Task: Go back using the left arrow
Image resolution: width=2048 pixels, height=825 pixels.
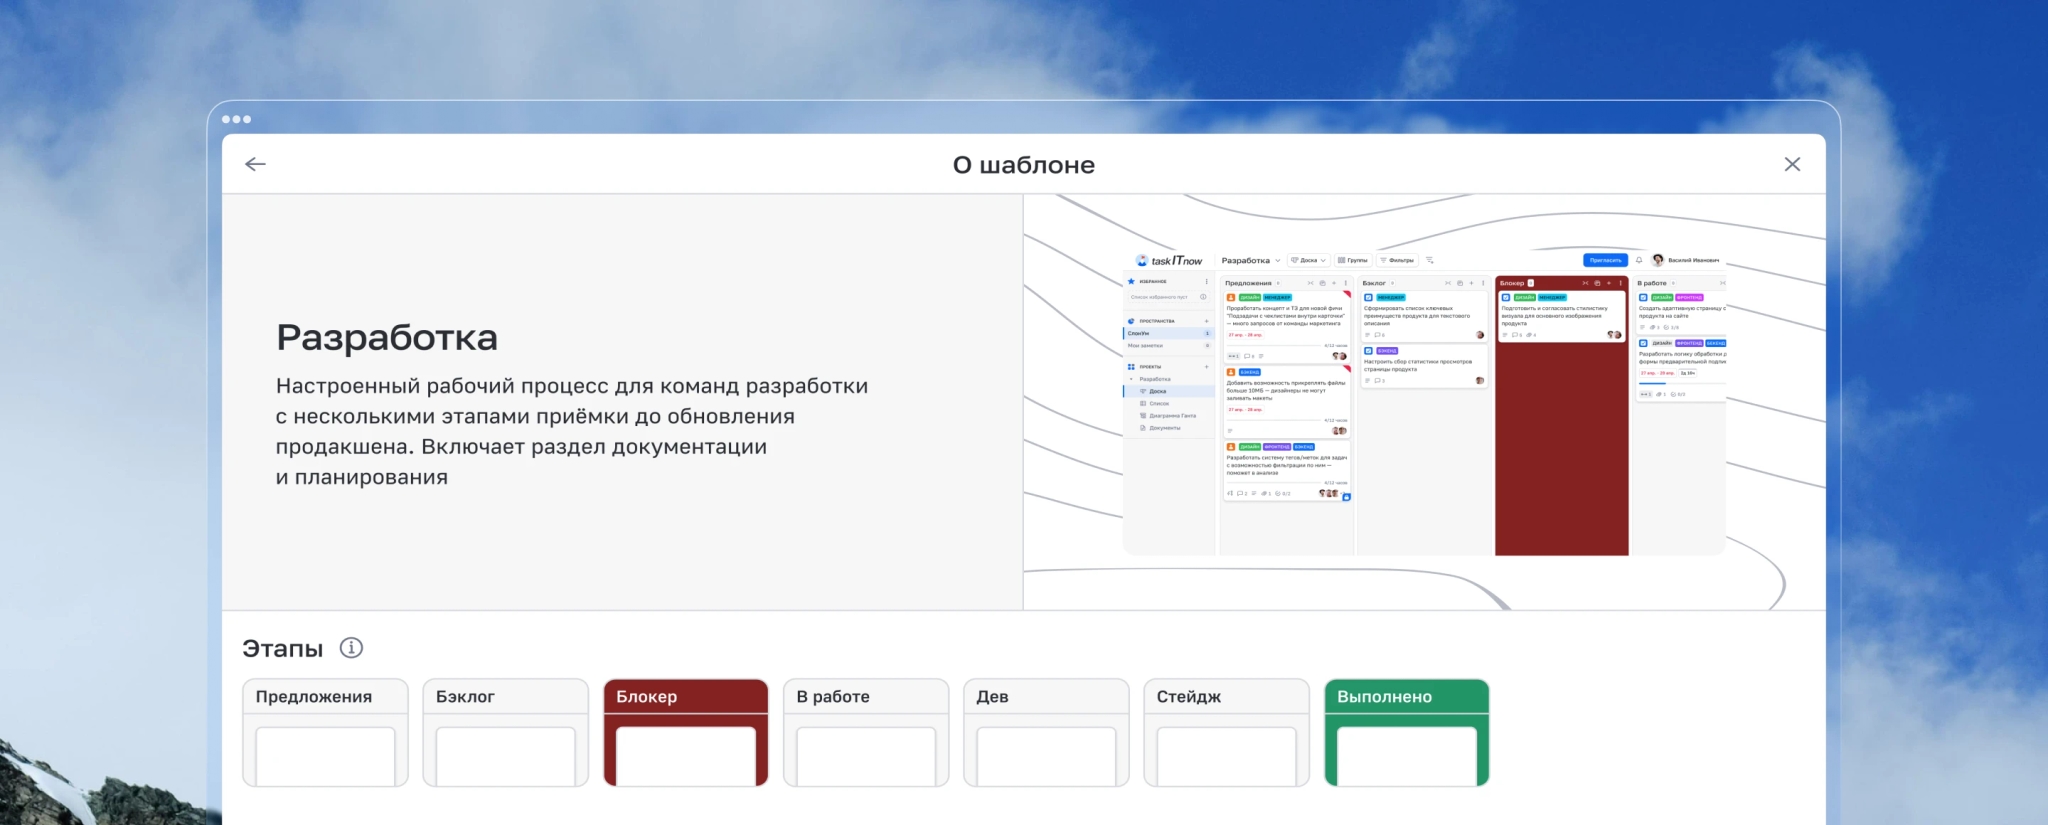Action: 255,164
